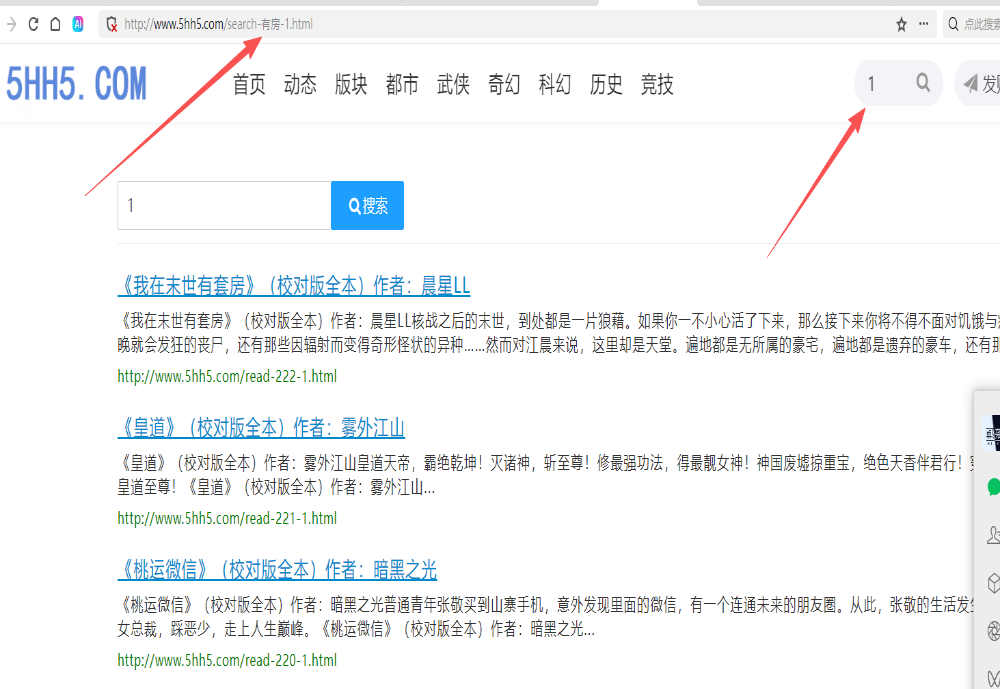The height and width of the screenshot is (689, 1000).
Task: Click the cube icon in side panel
Action: pyautogui.click(x=993, y=582)
